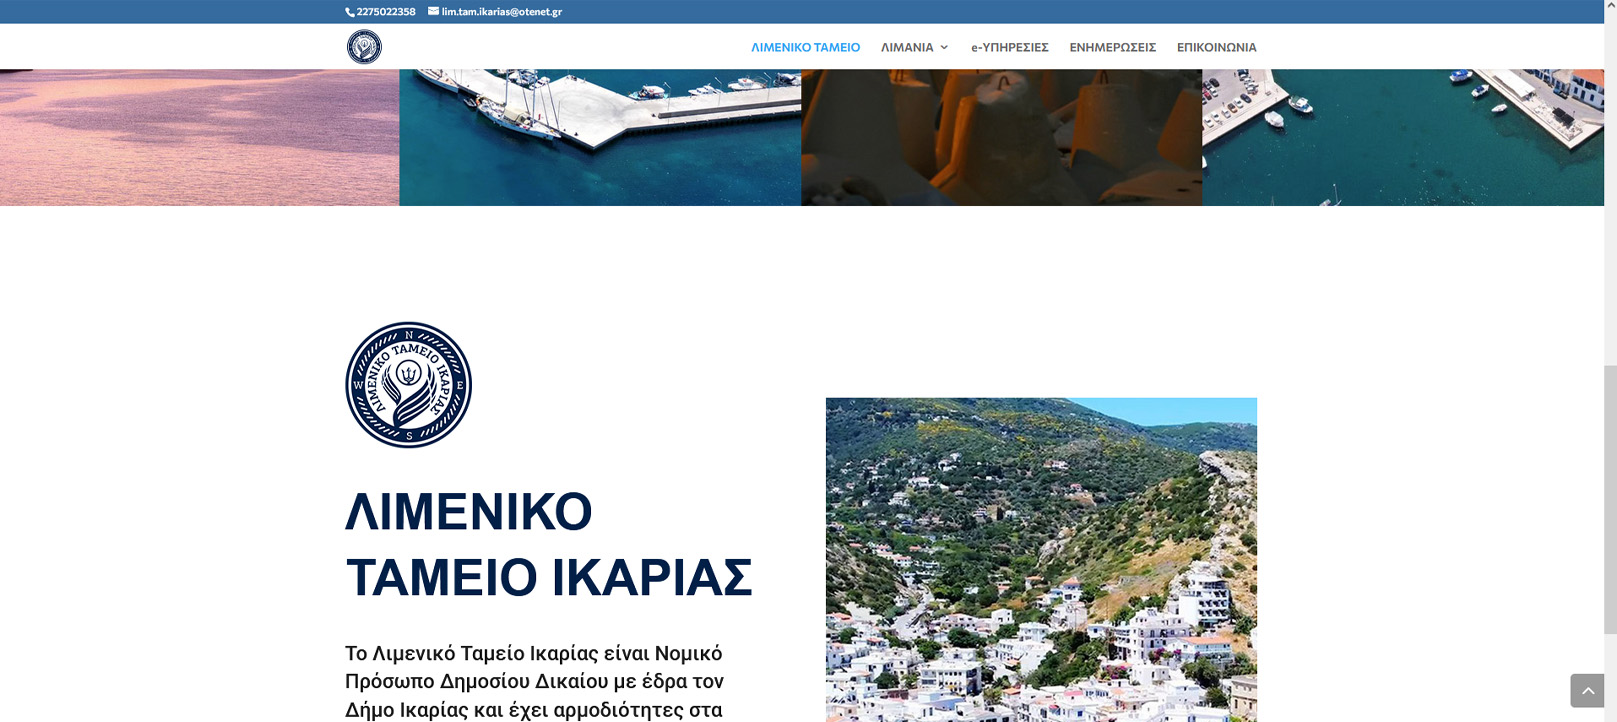Click the phone number 2275022358
This screenshot has height=722, width=1617.
pos(386,12)
